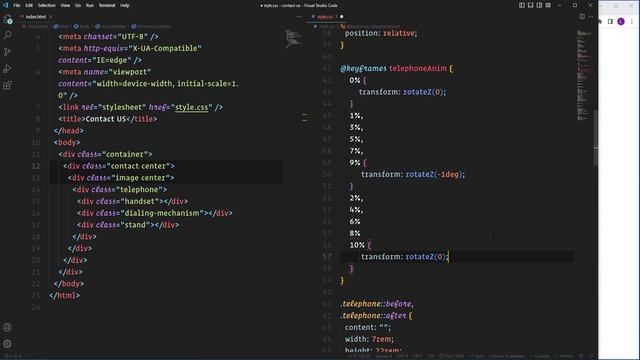
Task: Open the Accounts menu icon
Action: point(7,327)
